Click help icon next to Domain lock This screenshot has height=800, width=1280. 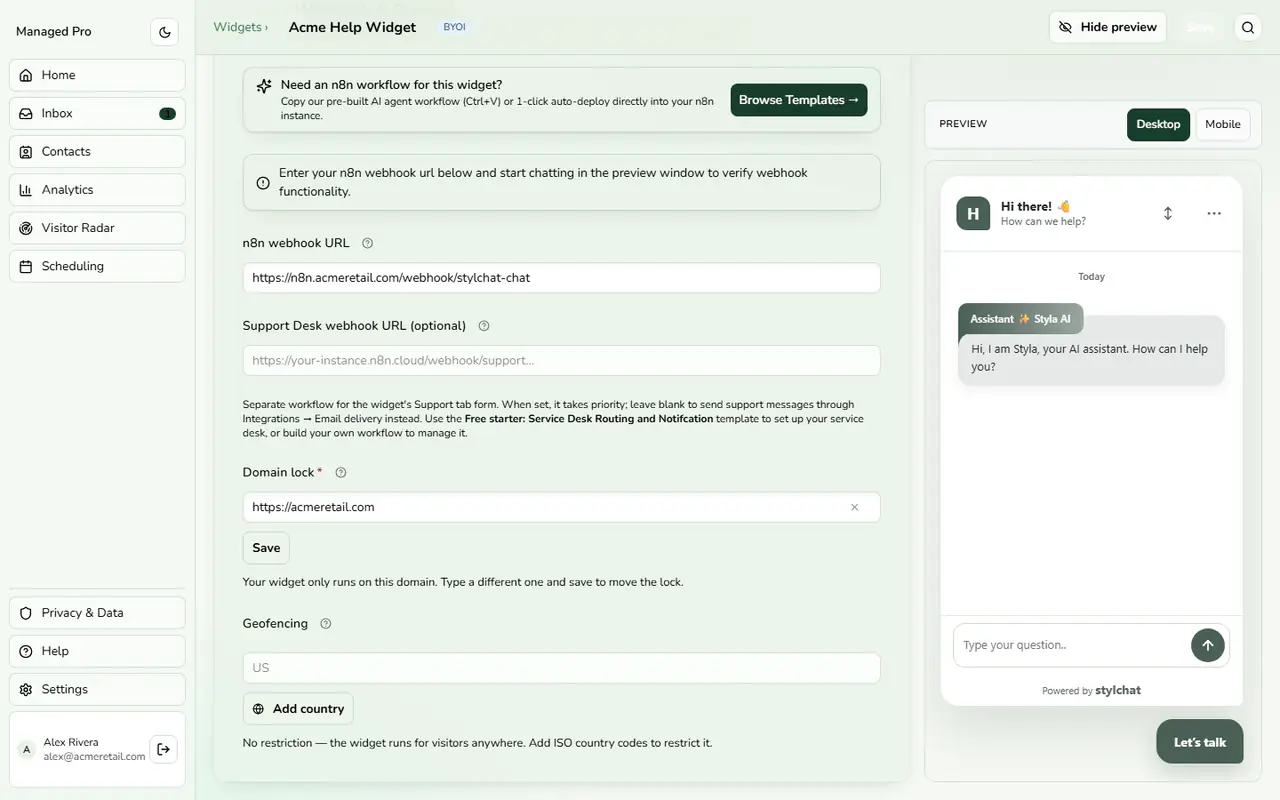tap(340, 473)
